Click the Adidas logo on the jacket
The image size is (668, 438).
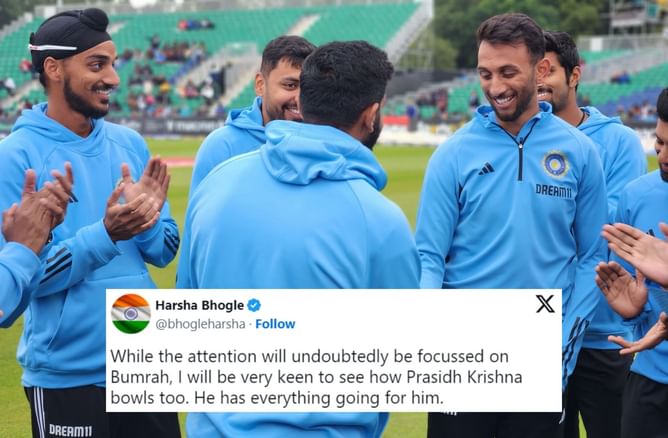point(486,169)
